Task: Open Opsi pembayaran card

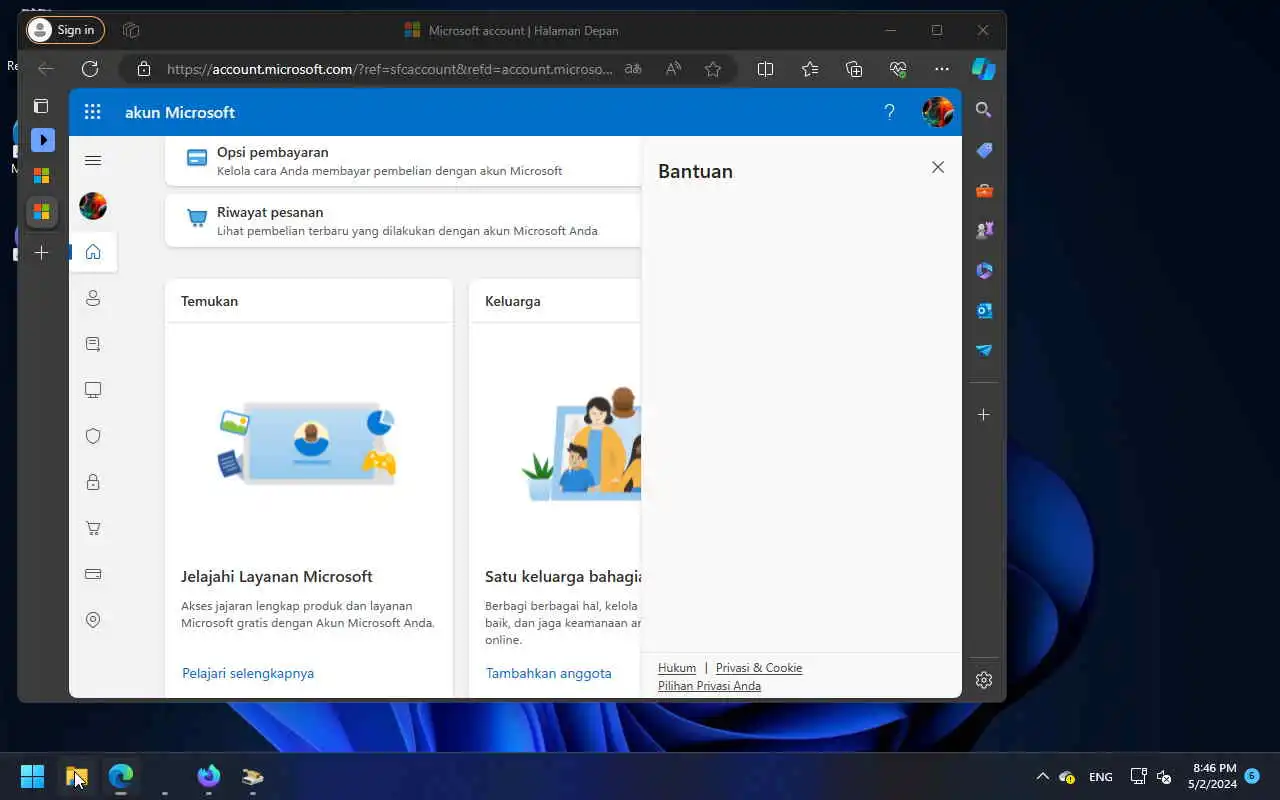Action: (403, 161)
